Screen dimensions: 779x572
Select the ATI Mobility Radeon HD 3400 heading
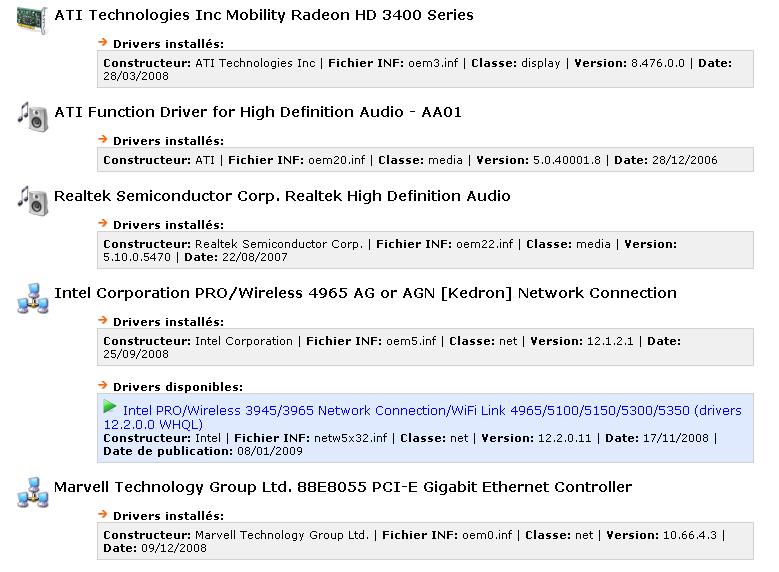[264, 16]
